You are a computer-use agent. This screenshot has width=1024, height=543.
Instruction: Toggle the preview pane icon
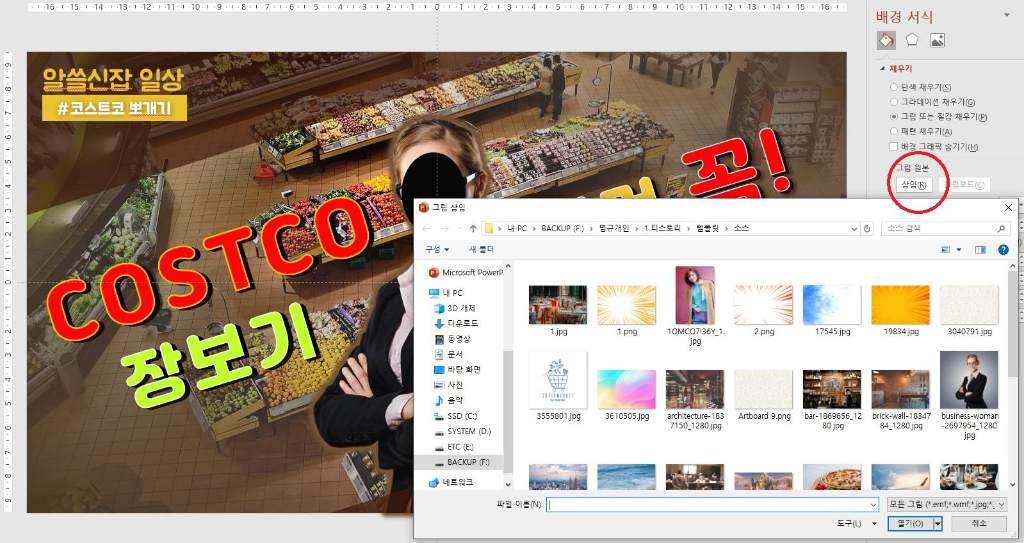click(980, 250)
